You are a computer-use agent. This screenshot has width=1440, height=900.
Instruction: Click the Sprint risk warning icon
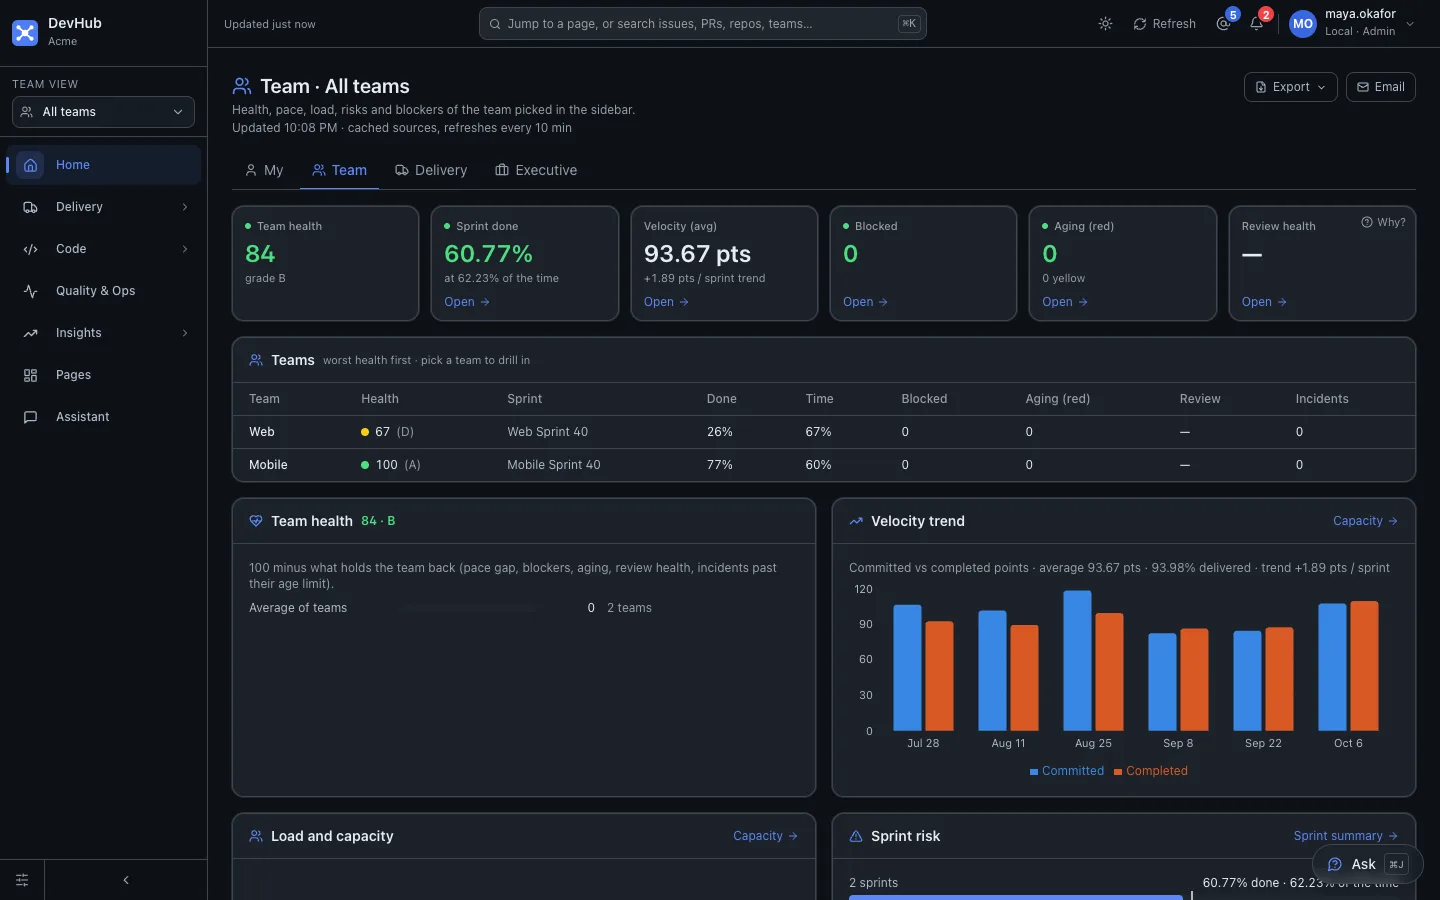(x=856, y=836)
